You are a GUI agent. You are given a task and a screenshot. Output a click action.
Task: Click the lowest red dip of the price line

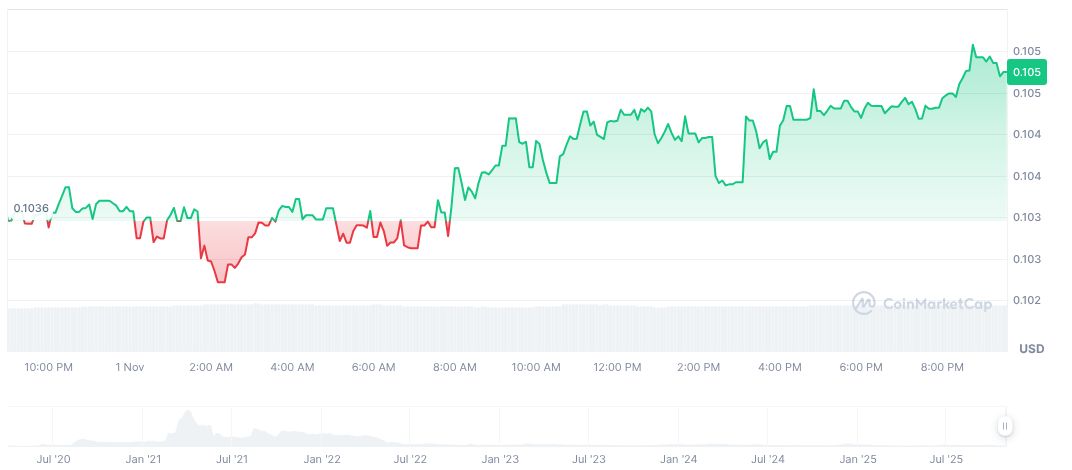tap(220, 282)
